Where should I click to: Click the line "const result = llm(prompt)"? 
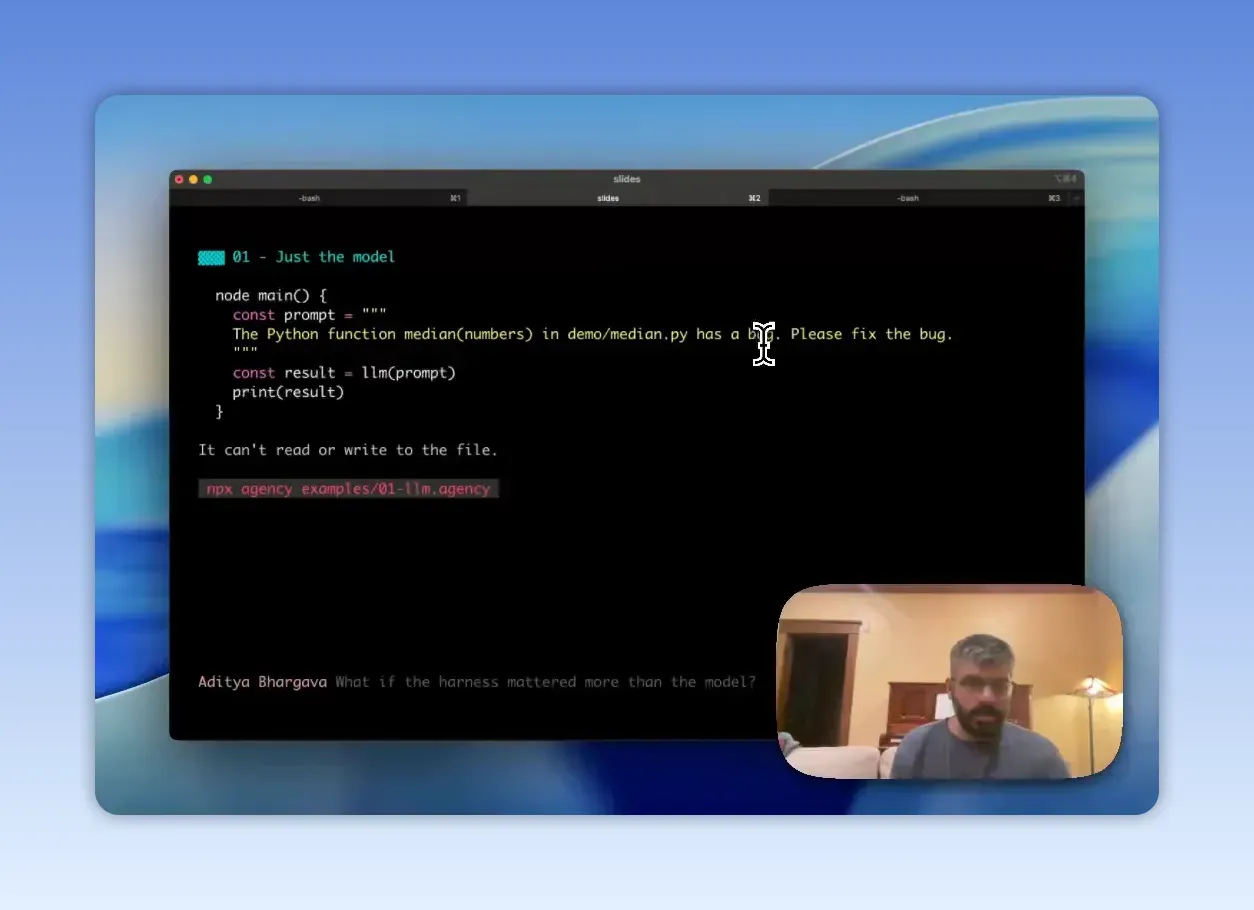point(344,373)
